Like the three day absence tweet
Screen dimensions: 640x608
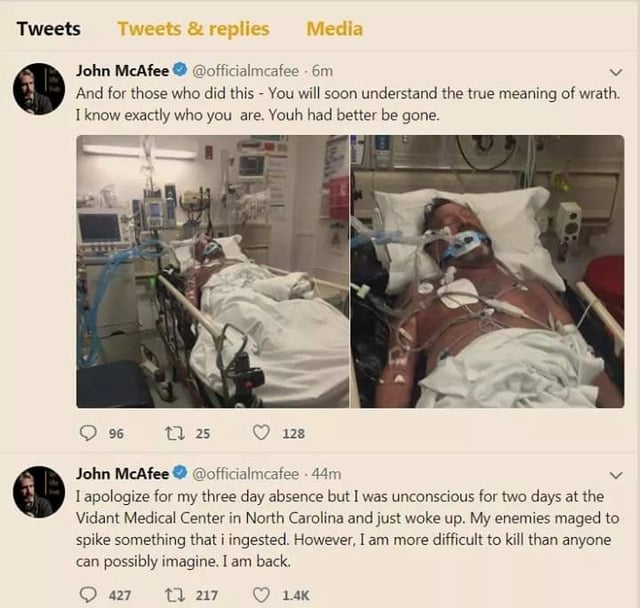pyautogui.click(x=261, y=595)
